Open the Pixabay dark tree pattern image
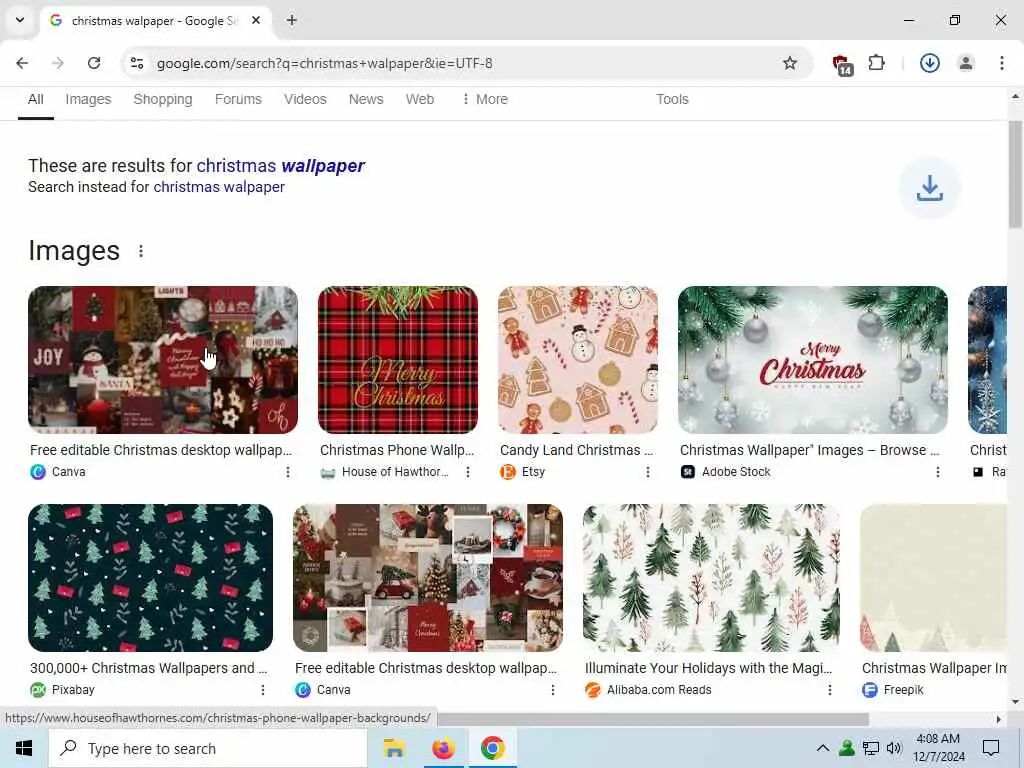The height and width of the screenshot is (768, 1024). tap(150, 578)
